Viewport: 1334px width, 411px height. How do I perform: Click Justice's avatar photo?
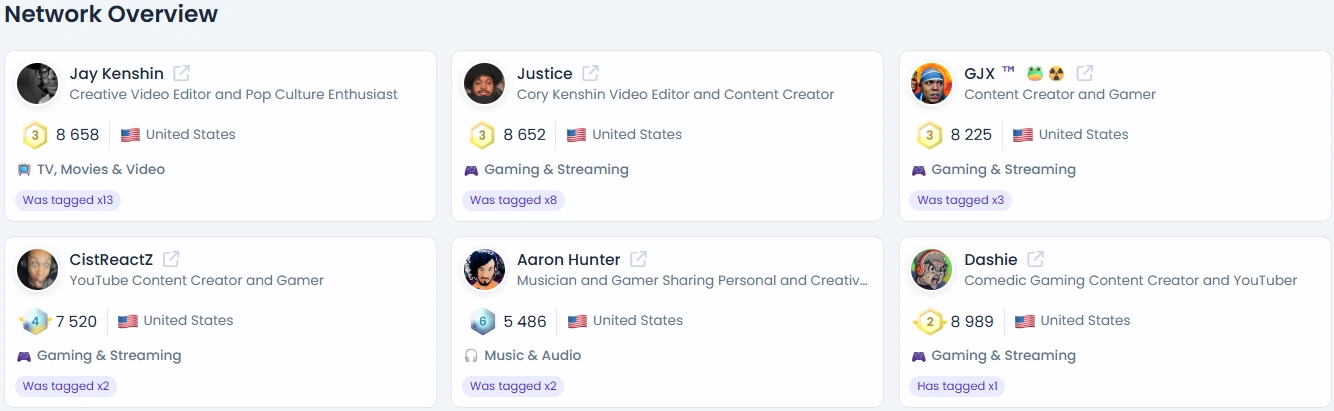[x=485, y=84]
